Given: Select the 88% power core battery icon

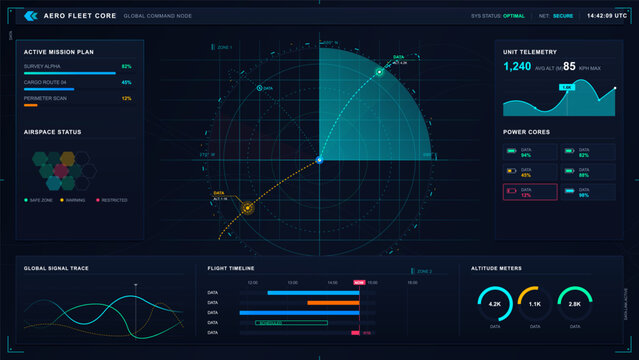Looking at the screenshot, I should [x=569, y=171].
